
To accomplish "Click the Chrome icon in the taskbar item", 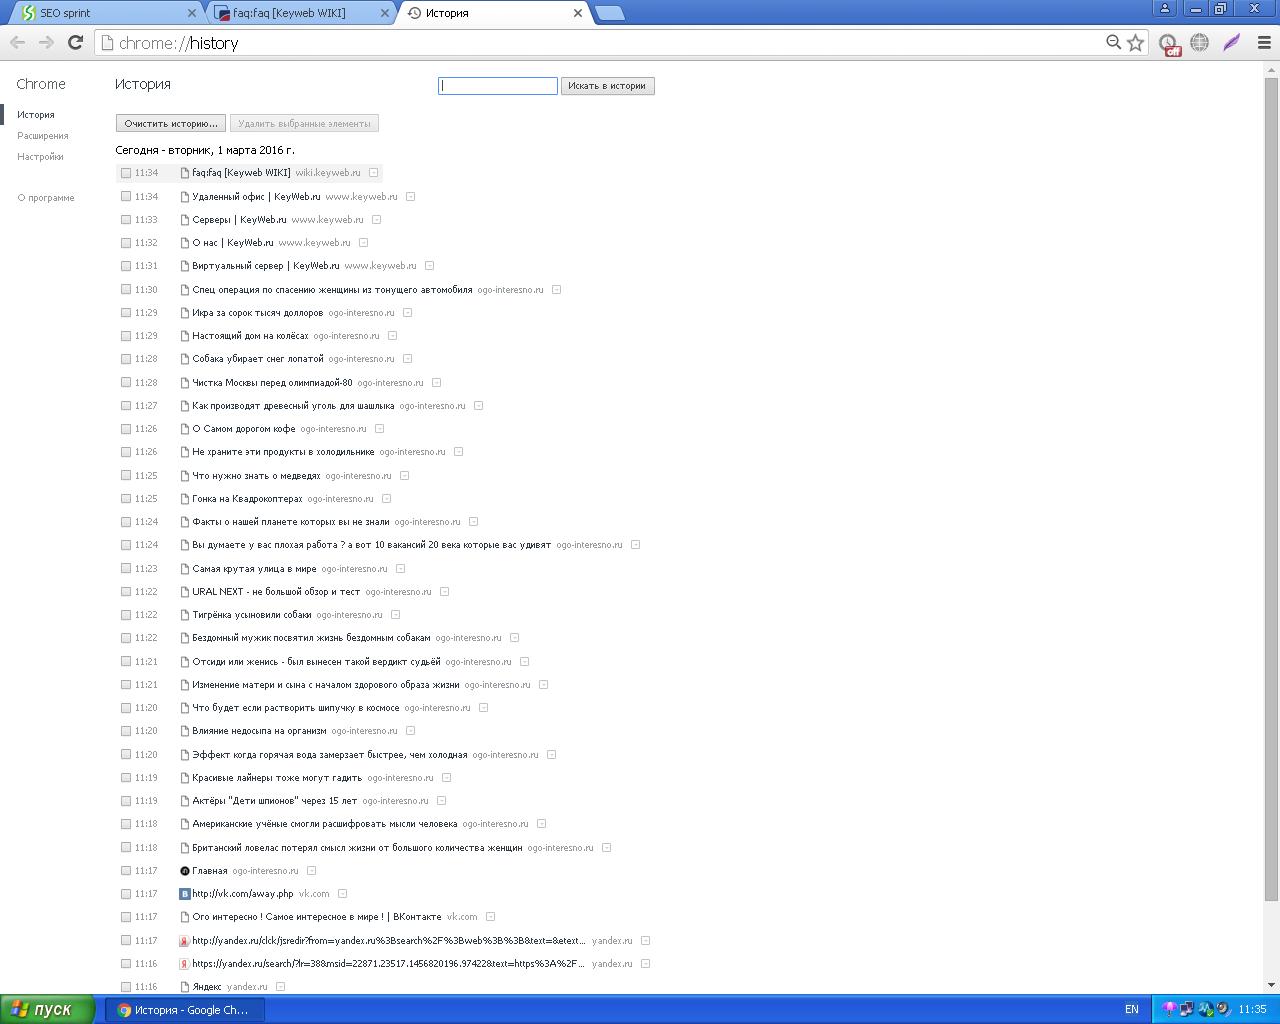I will (x=124, y=1010).
